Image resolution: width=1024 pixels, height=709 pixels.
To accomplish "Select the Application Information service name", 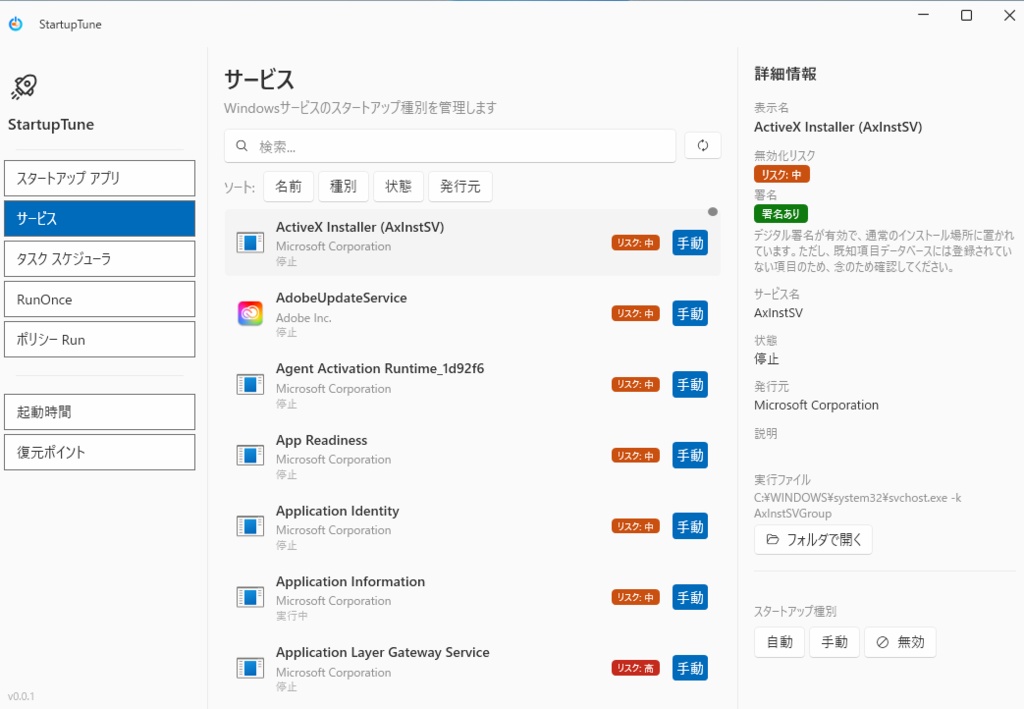I will [x=350, y=582].
